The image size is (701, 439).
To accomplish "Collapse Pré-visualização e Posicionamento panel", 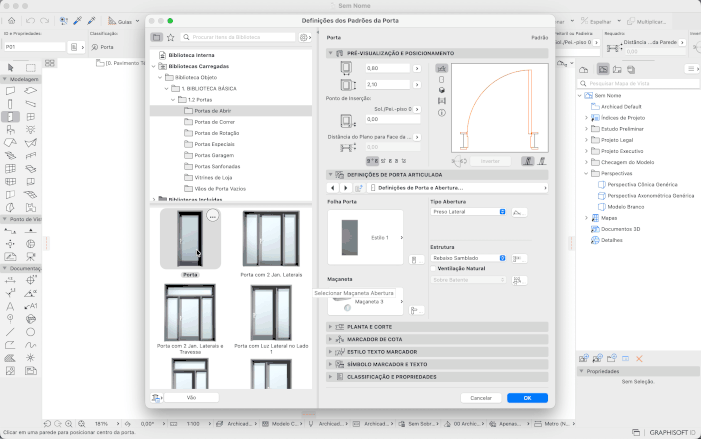I will point(437,53).
